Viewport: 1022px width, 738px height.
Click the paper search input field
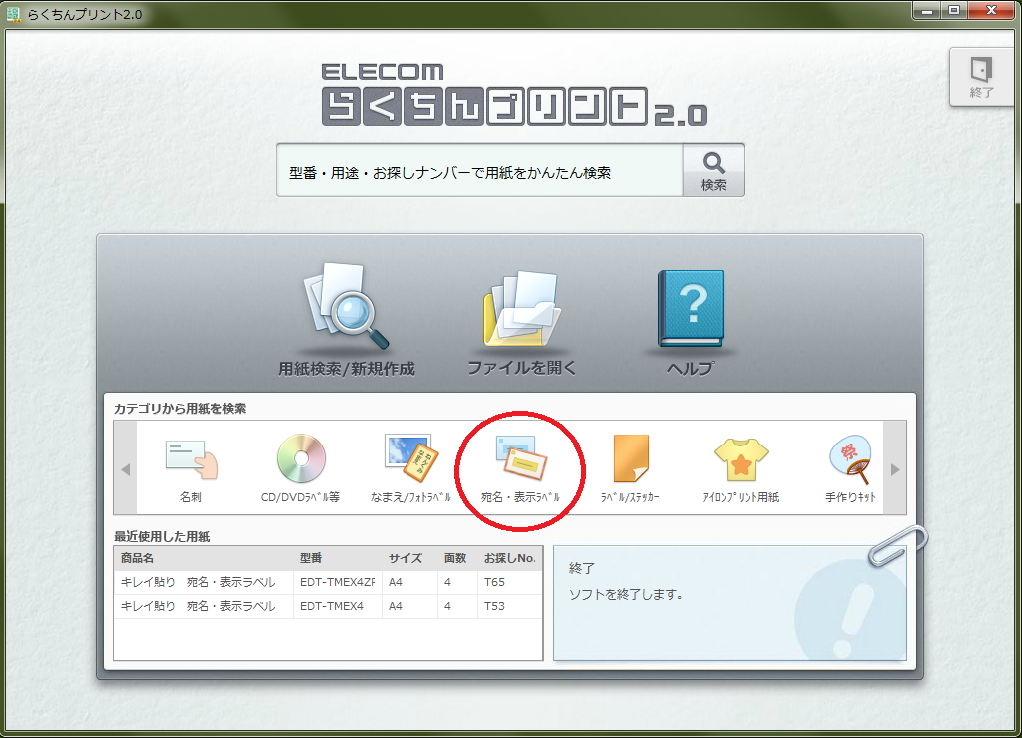480,170
